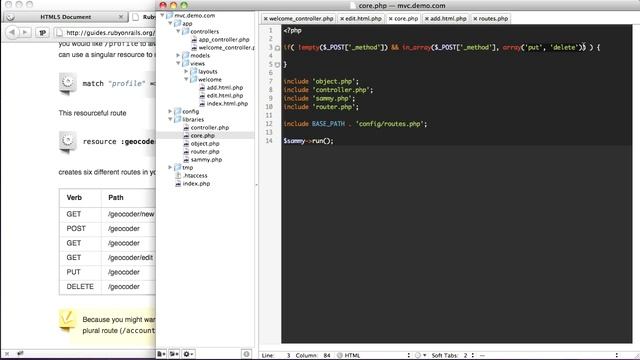Click the DELETE verb cell in browser table
The width and height of the screenshot is (640, 360).
click(x=80, y=287)
